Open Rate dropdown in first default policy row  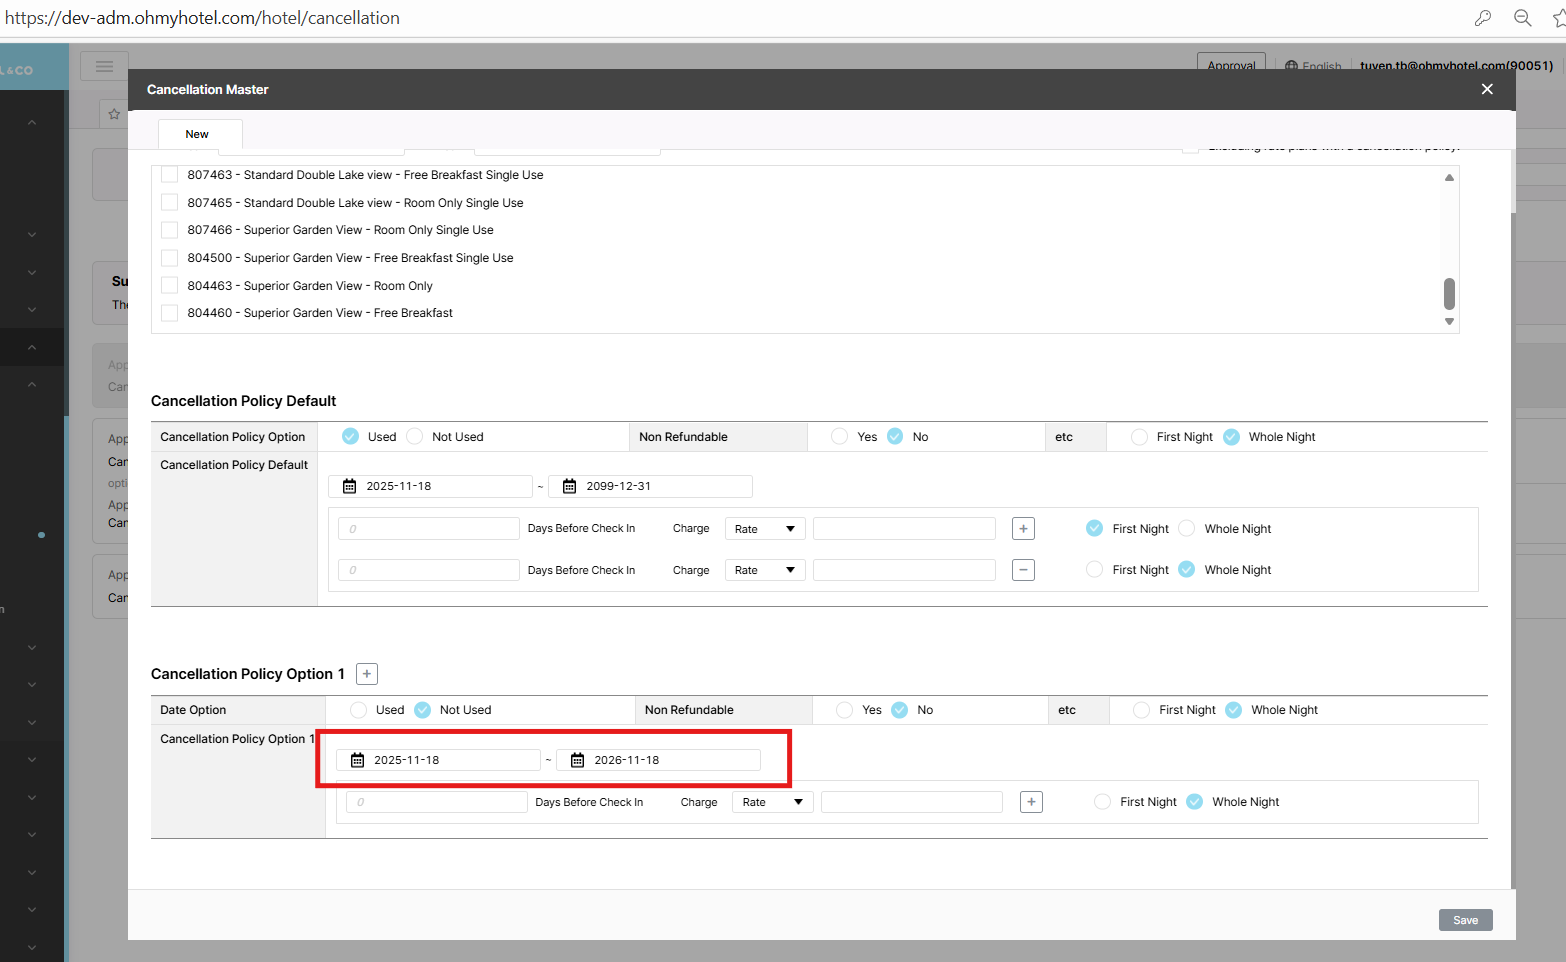click(765, 529)
